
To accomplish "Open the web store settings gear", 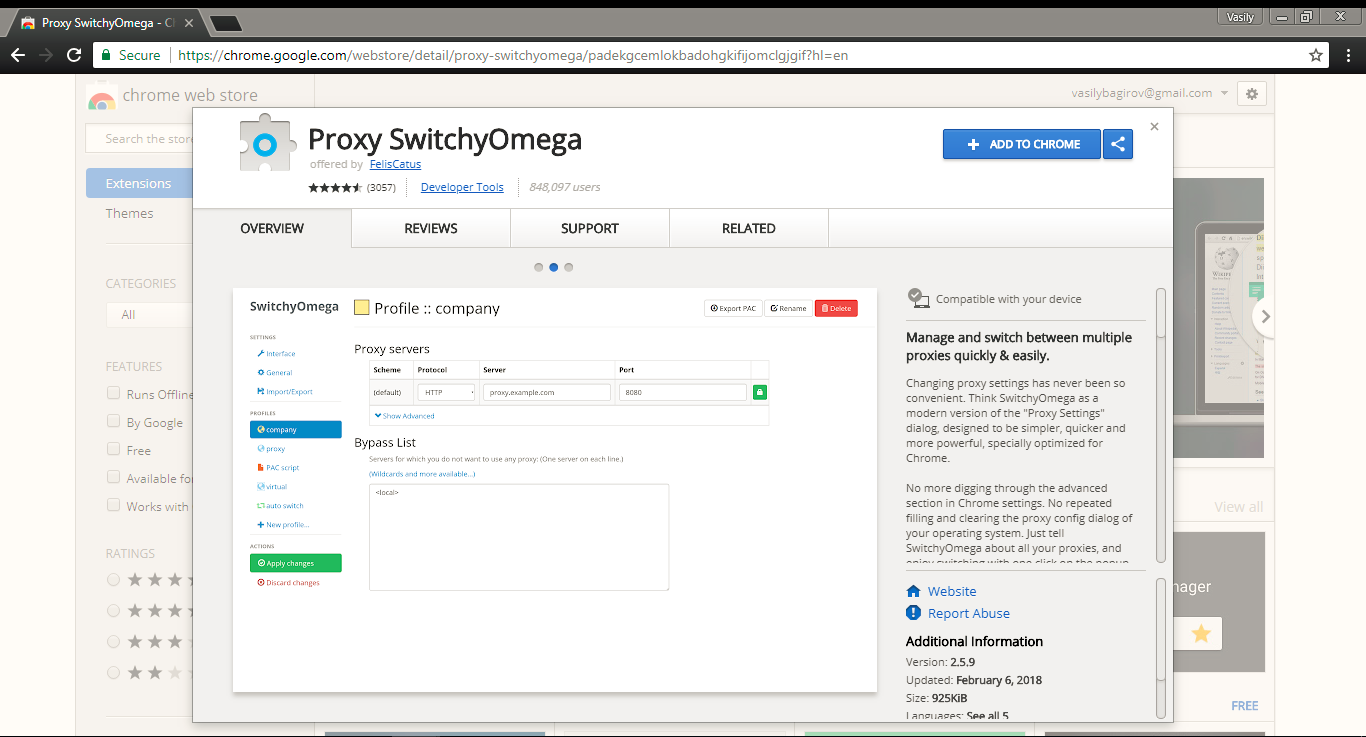I will pos(1251,93).
